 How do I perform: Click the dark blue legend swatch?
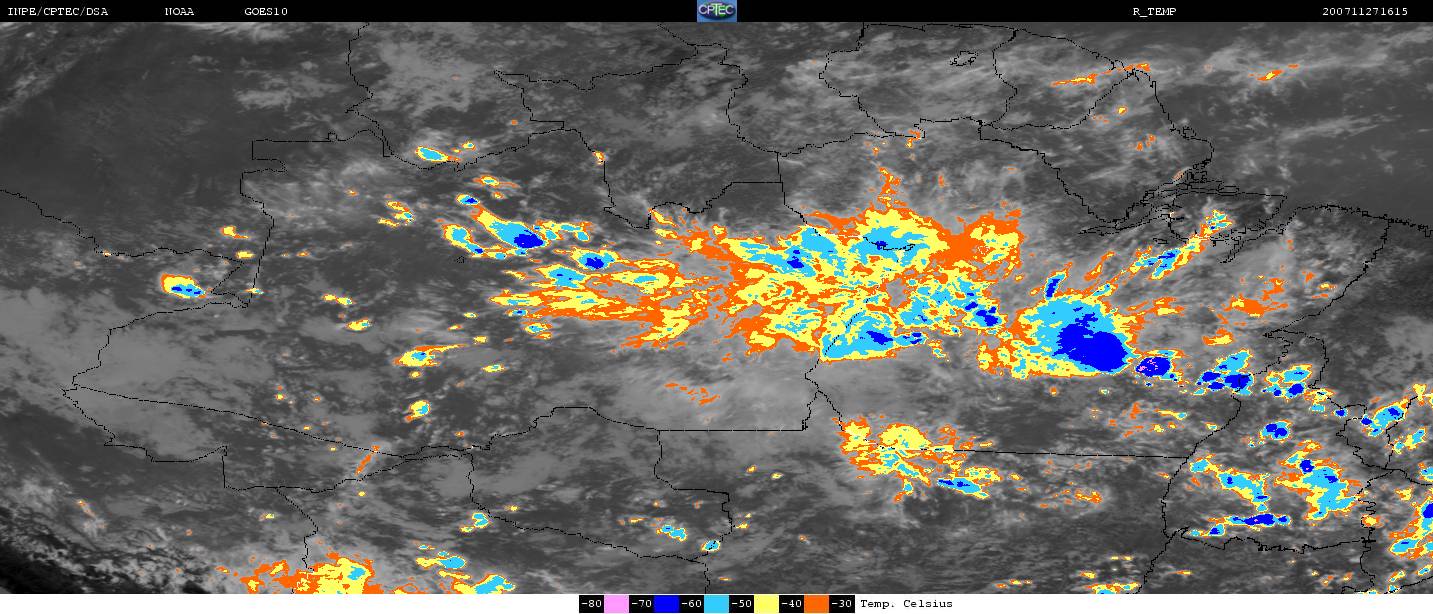pyautogui.click(x=666, y=604)
